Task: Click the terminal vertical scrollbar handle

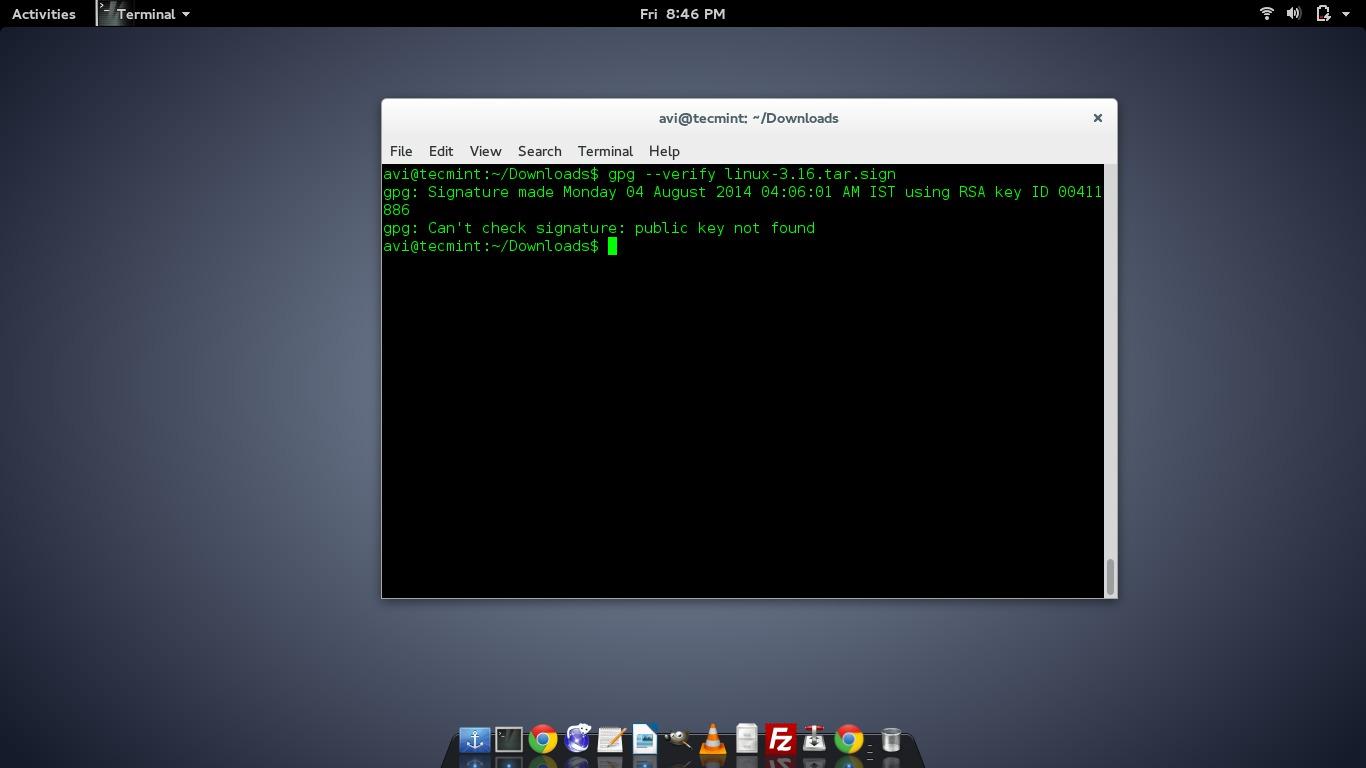Action: click(x=1110, y=575)
